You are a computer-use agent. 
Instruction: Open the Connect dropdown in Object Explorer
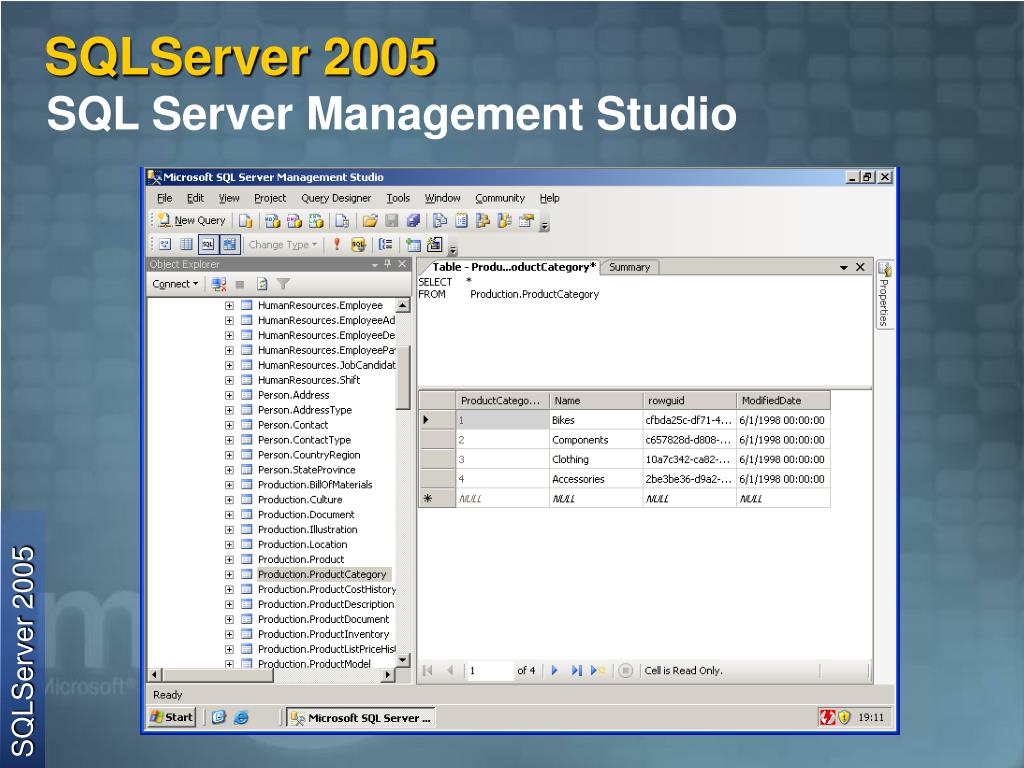[175, 284]
